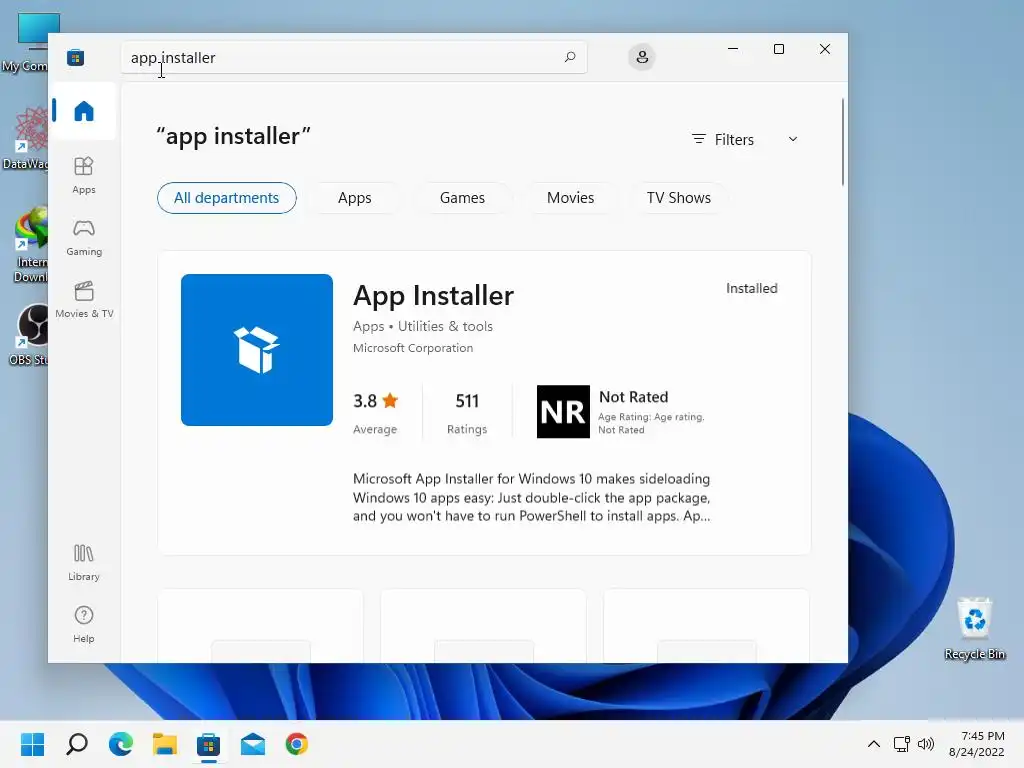Click the Apps • Utilities & tools category text
This screenshot has width=1024, height=768.
click(x=423, y=326)
